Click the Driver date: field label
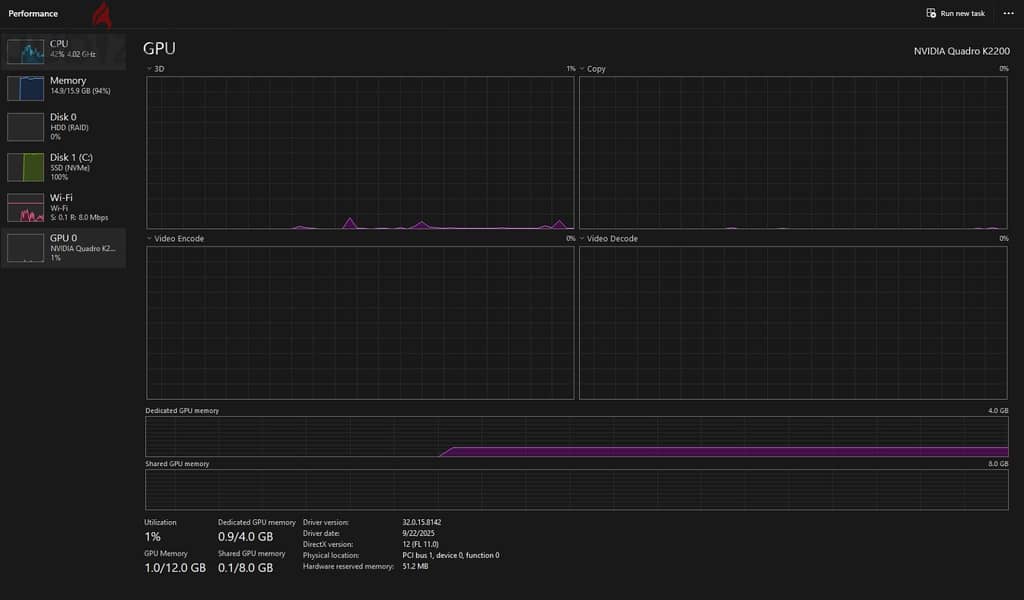Image resolution: width=1024 pixels, height=600 pixels. [321, 533]
